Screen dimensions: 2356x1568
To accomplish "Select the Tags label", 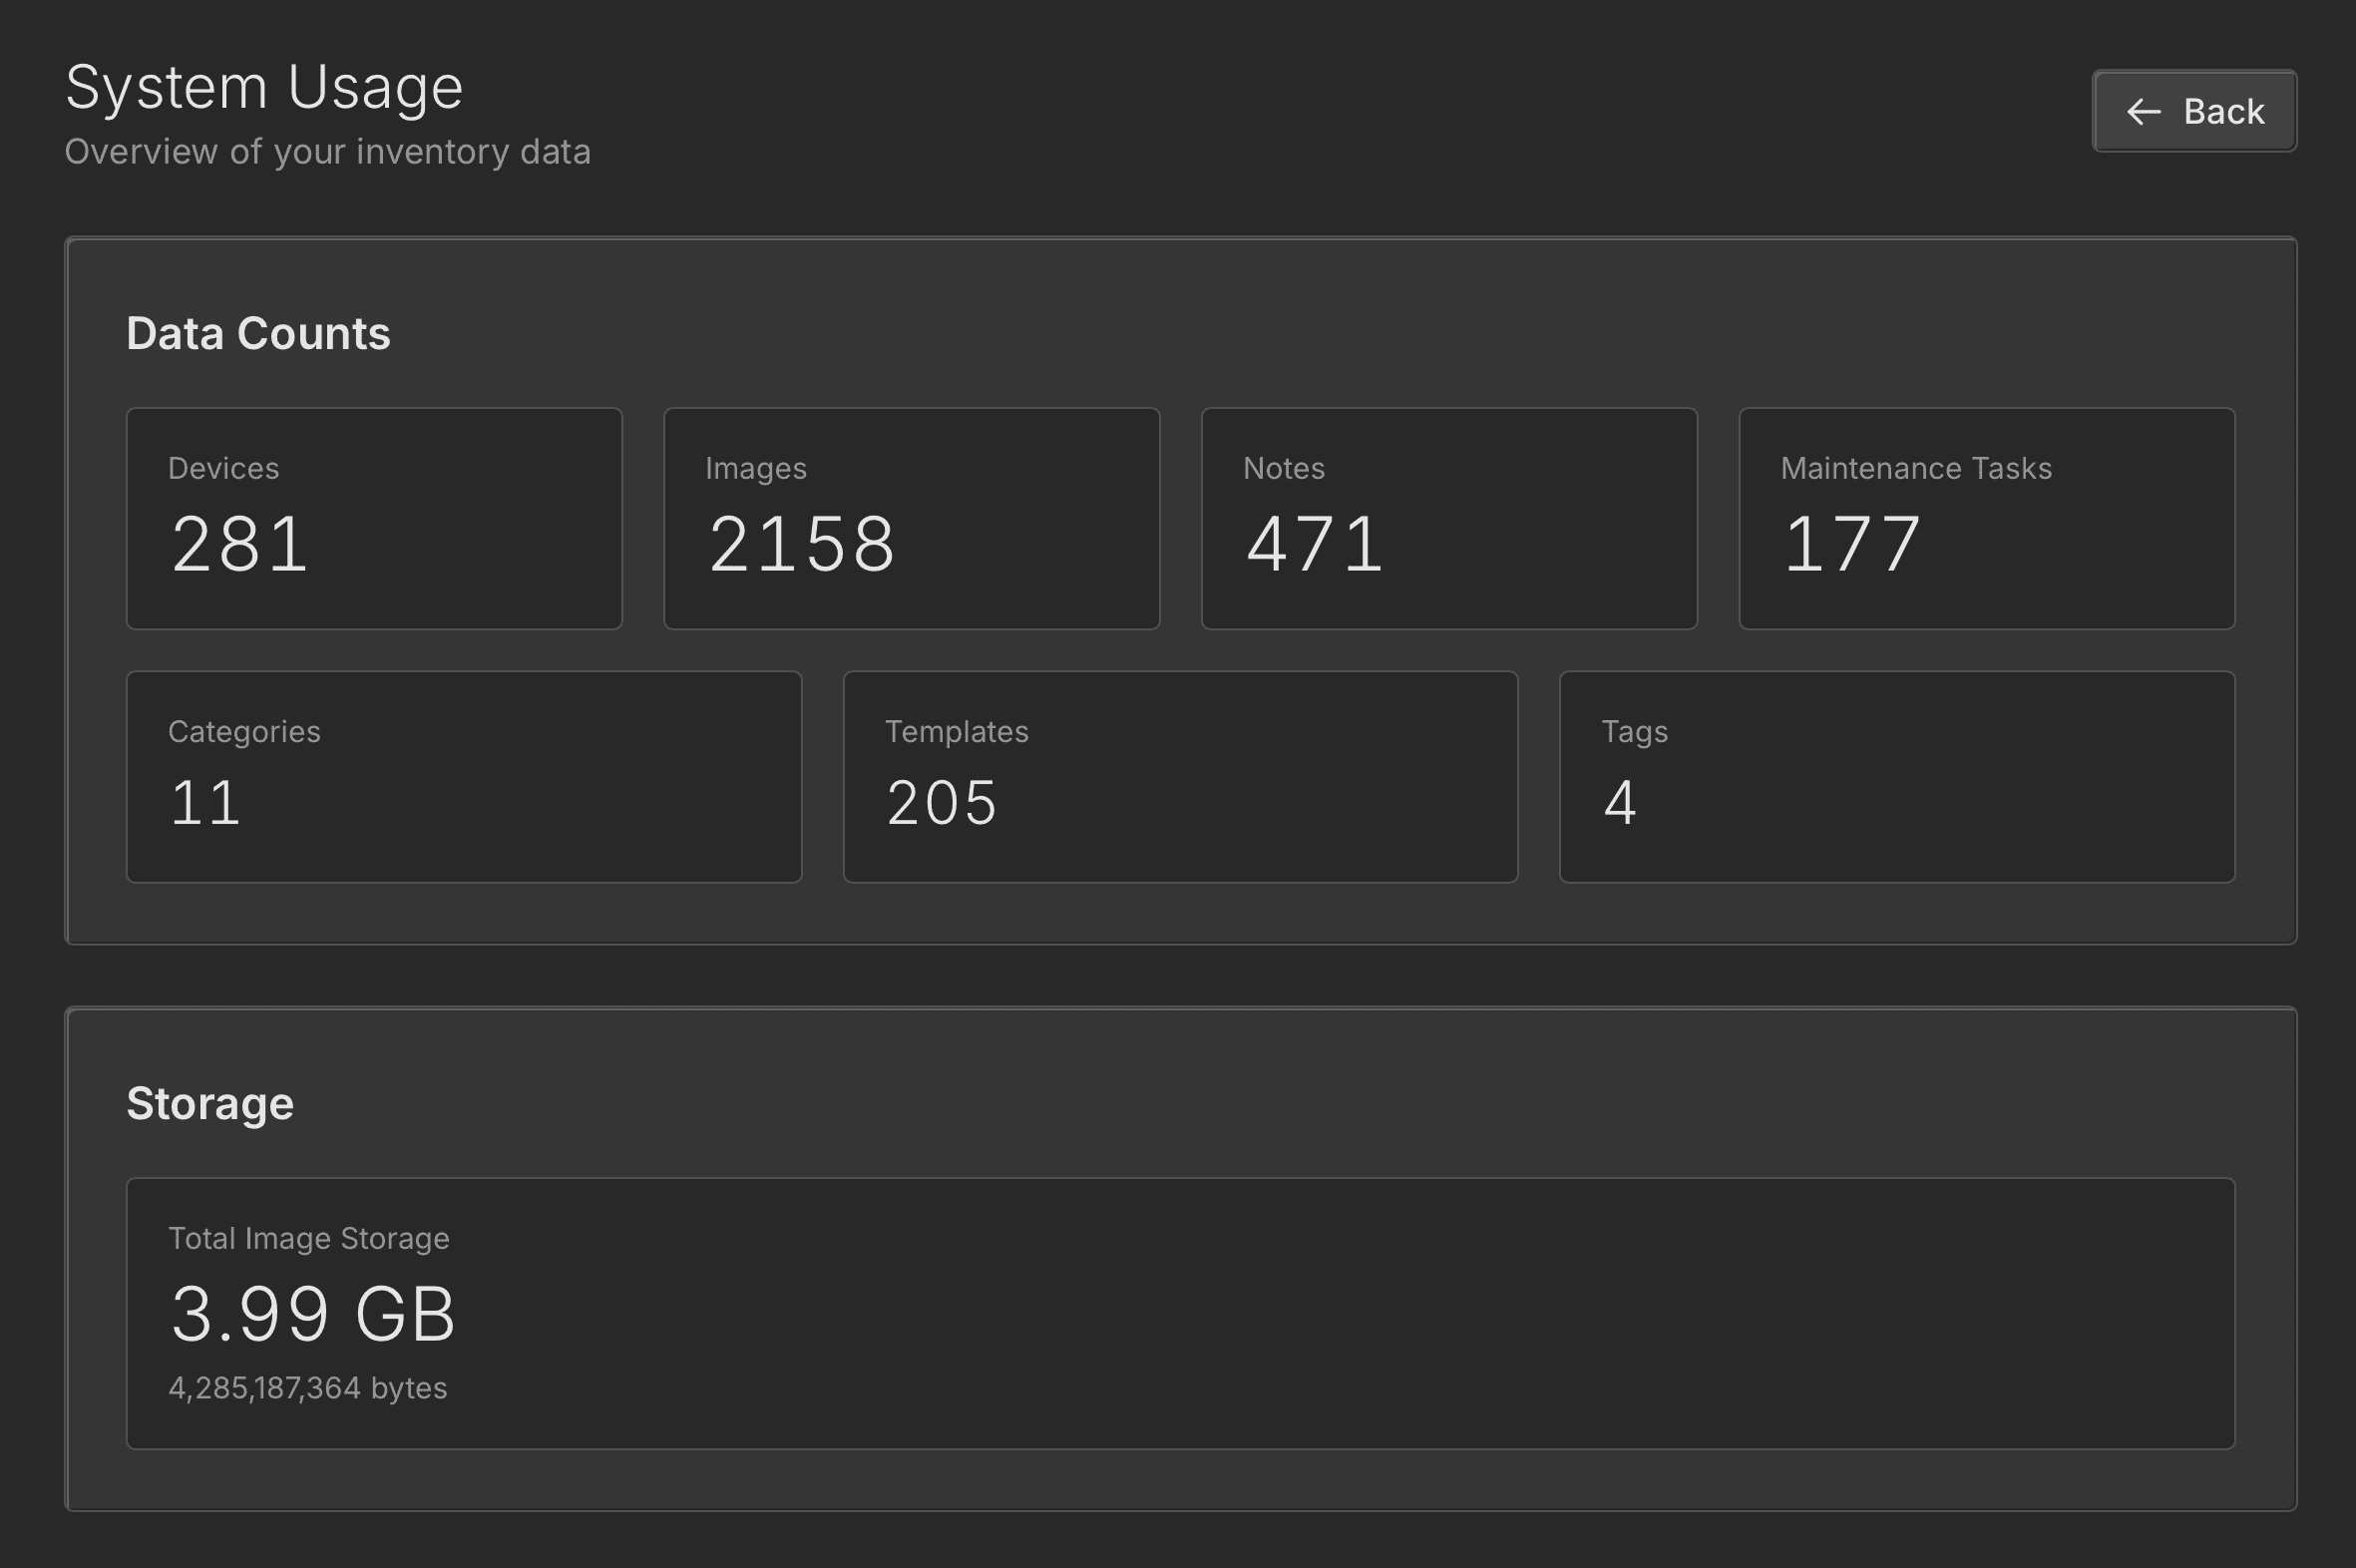I will tap(1634, 731).
